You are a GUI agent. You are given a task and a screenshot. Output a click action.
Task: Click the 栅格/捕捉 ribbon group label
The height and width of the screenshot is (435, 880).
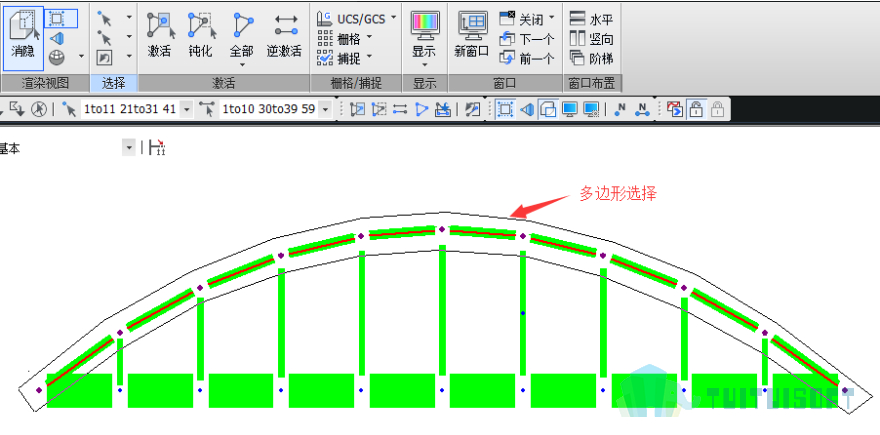pyautogui.click(x=356, y=84)
